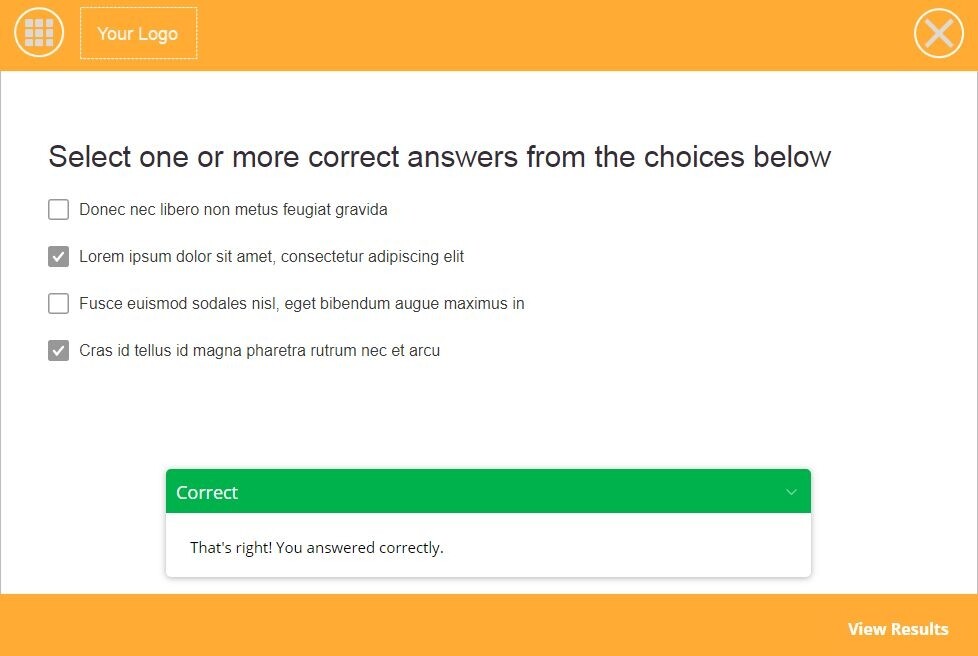This screenshot has height=656, width=978.
Task: Click the green Correct header bar
Action: (488, 491)
